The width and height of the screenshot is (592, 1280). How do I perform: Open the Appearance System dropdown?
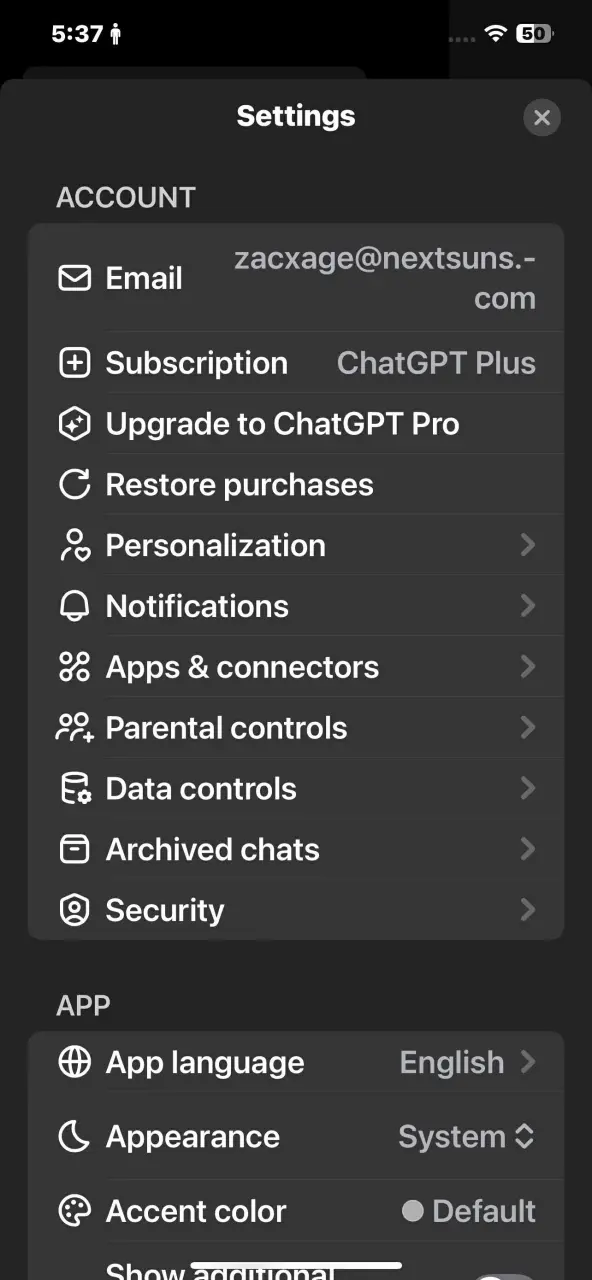pyautogui.click(x=467, y=1137)
